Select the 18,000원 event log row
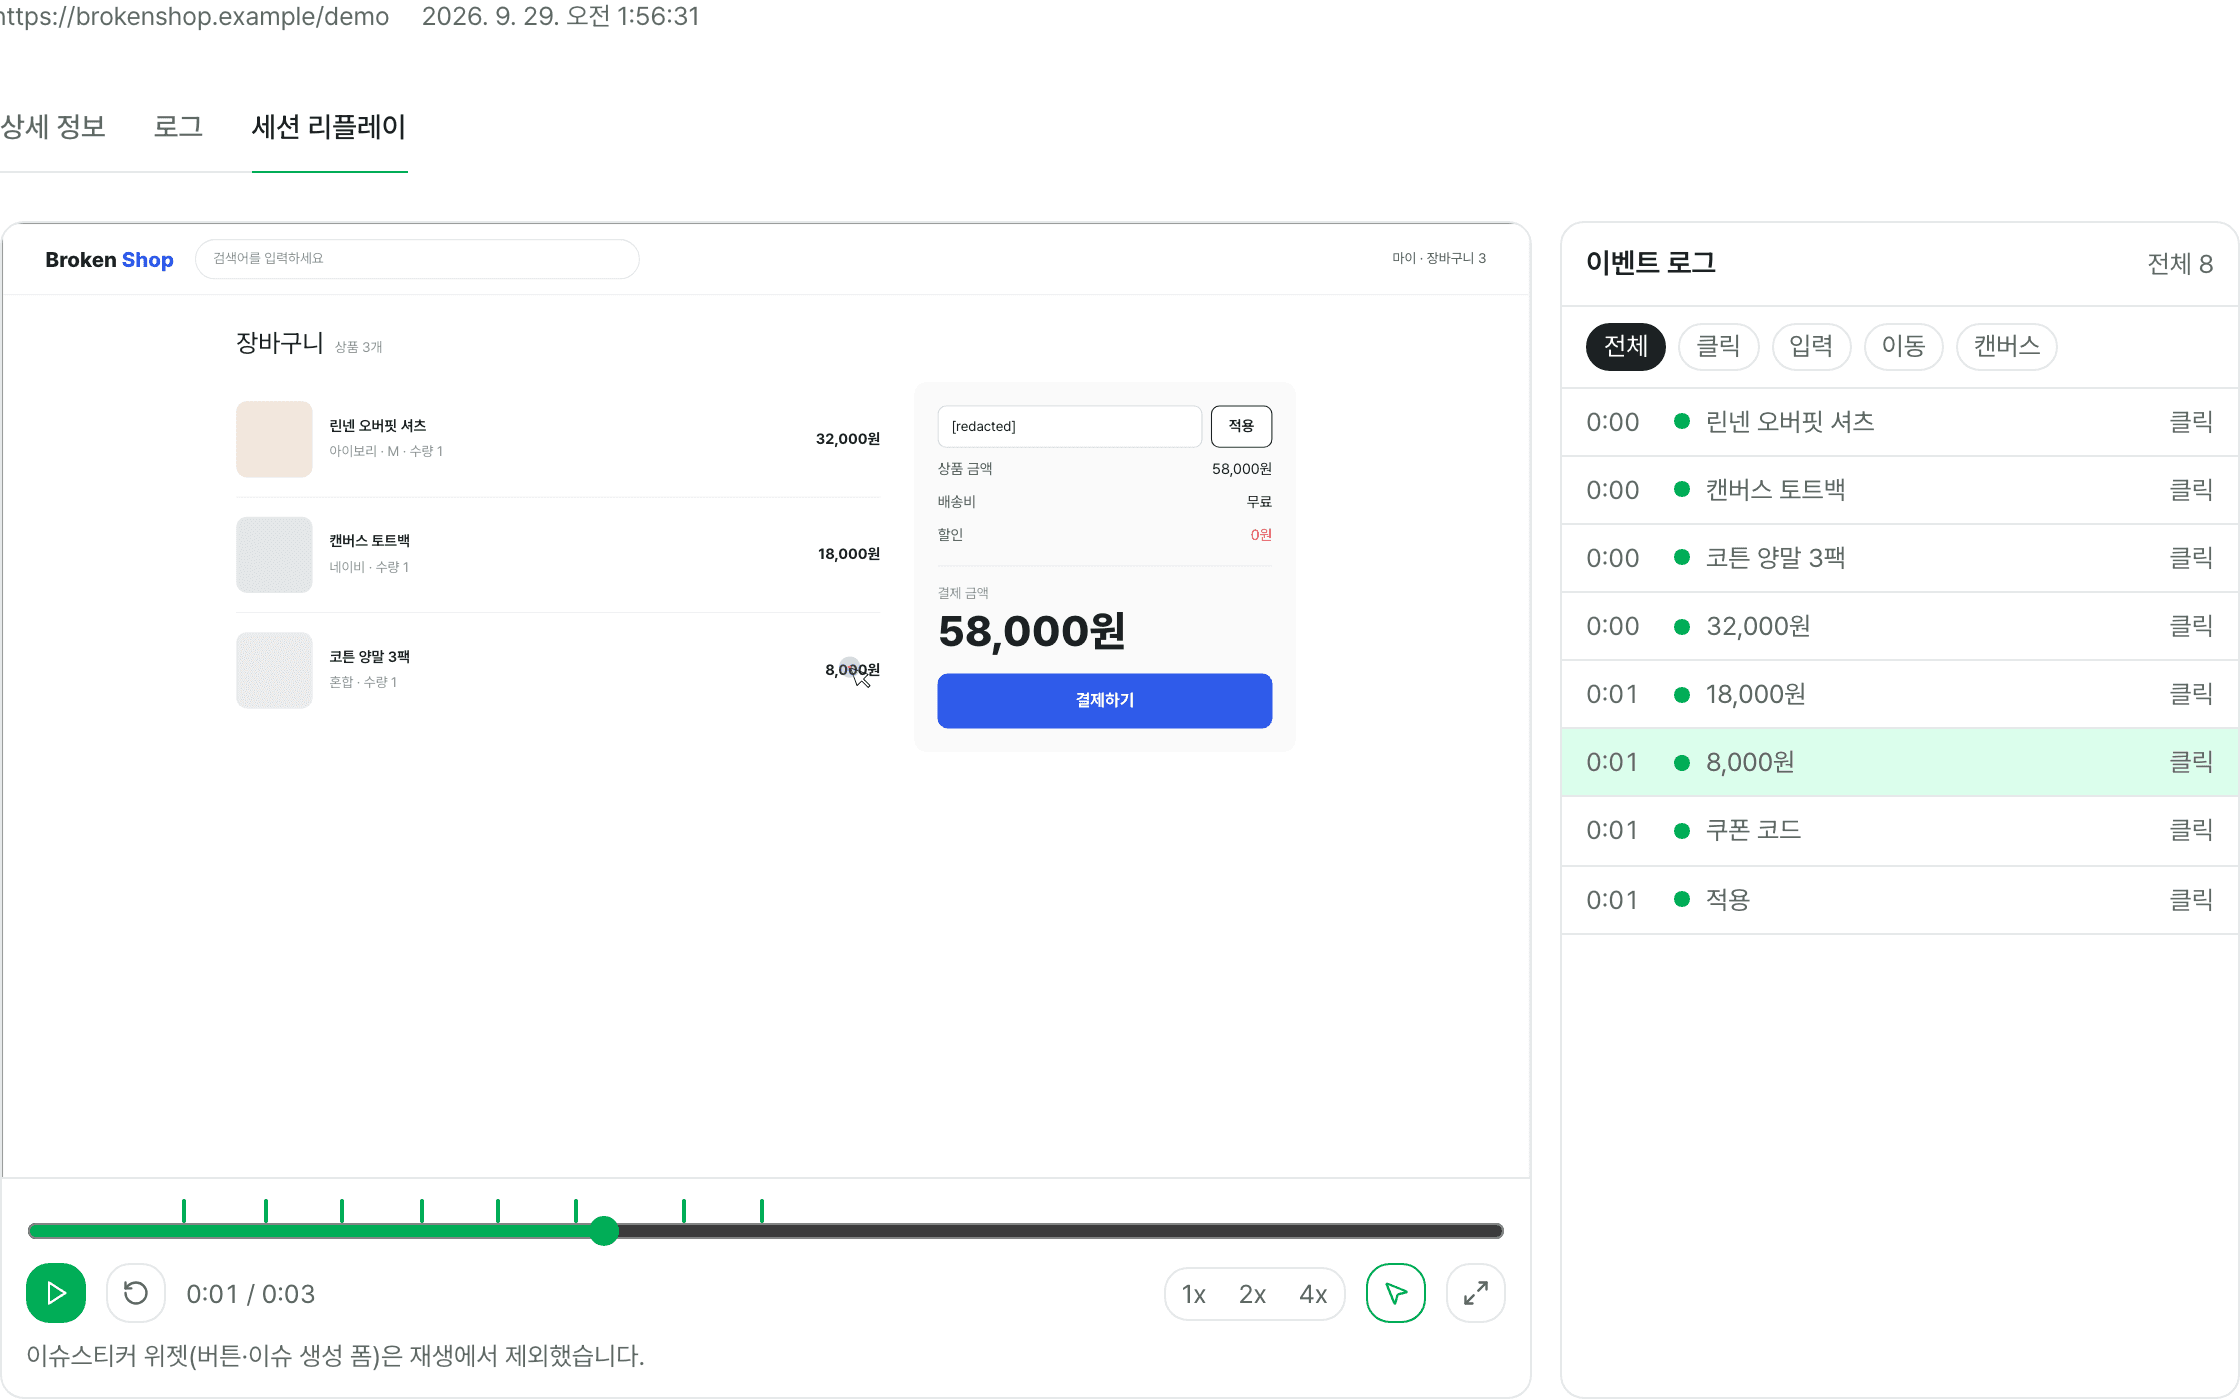This screenshot has width=2240, height=1400. click(x=1899, y=694)
